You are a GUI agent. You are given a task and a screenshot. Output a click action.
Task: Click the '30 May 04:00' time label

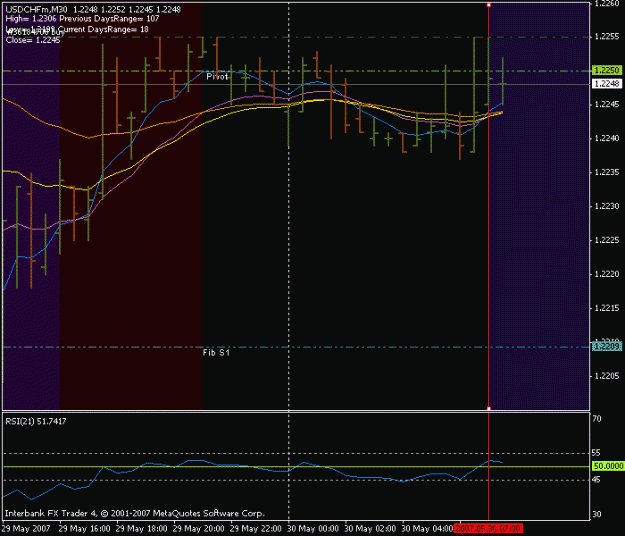tap(427, 529)
